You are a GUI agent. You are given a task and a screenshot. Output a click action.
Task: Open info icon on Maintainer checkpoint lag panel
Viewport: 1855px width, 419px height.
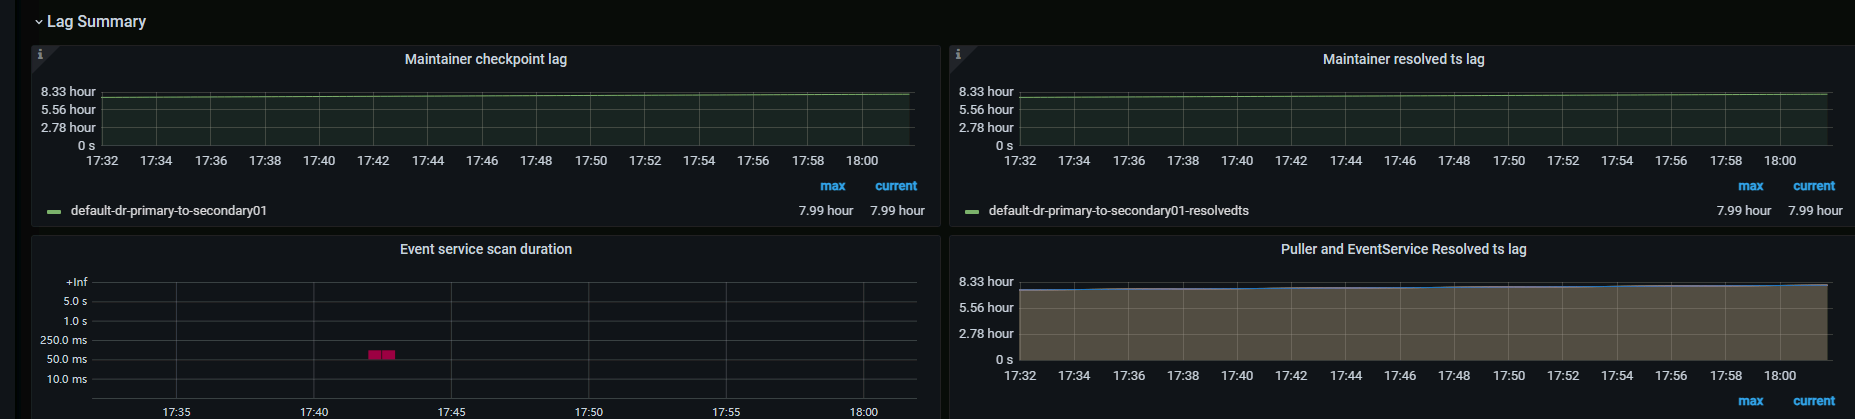tap(40, 54)
